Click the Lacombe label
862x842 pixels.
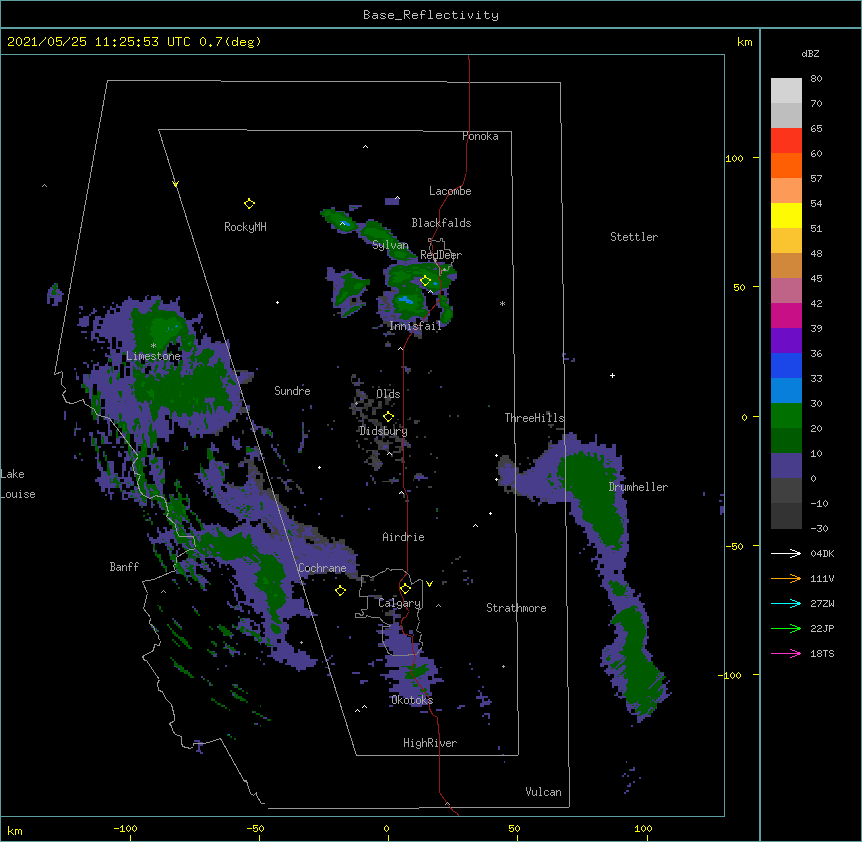(x=450, y=191)
